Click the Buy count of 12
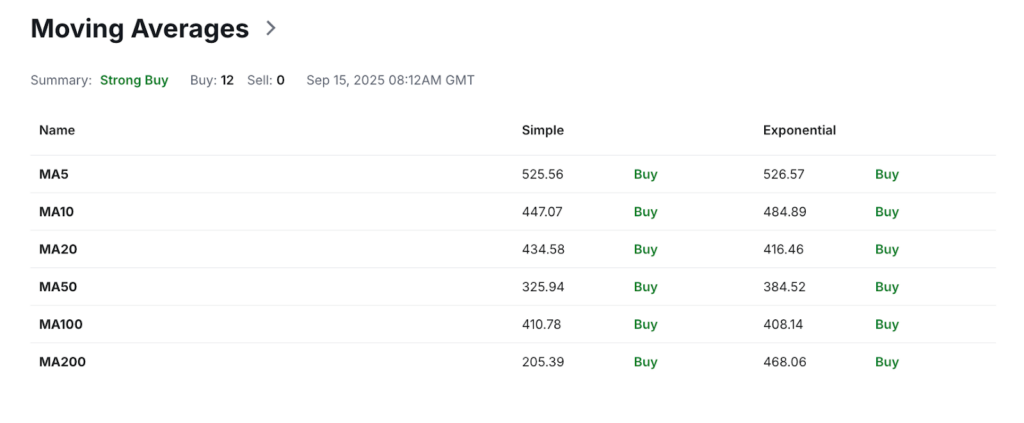 (x=227, y=80)
